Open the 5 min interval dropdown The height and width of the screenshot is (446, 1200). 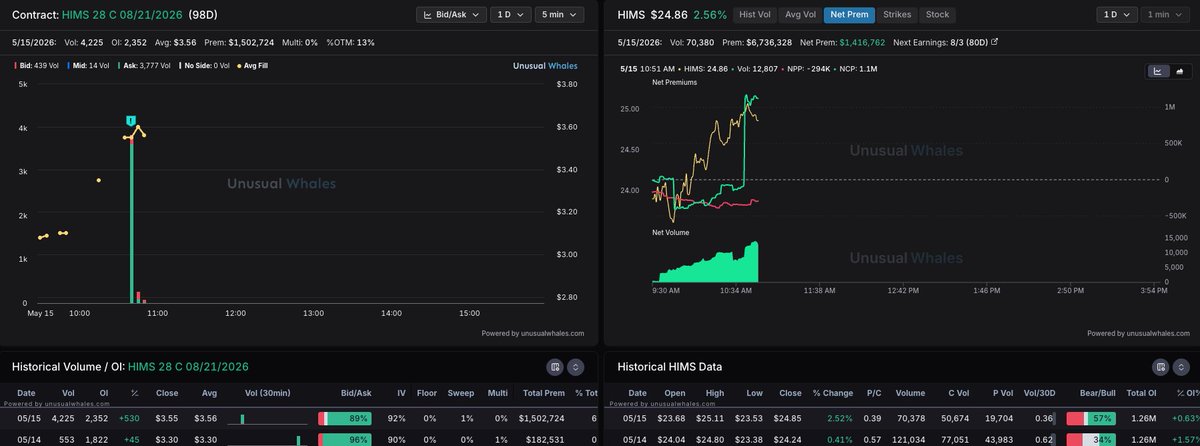pos(561,15)
